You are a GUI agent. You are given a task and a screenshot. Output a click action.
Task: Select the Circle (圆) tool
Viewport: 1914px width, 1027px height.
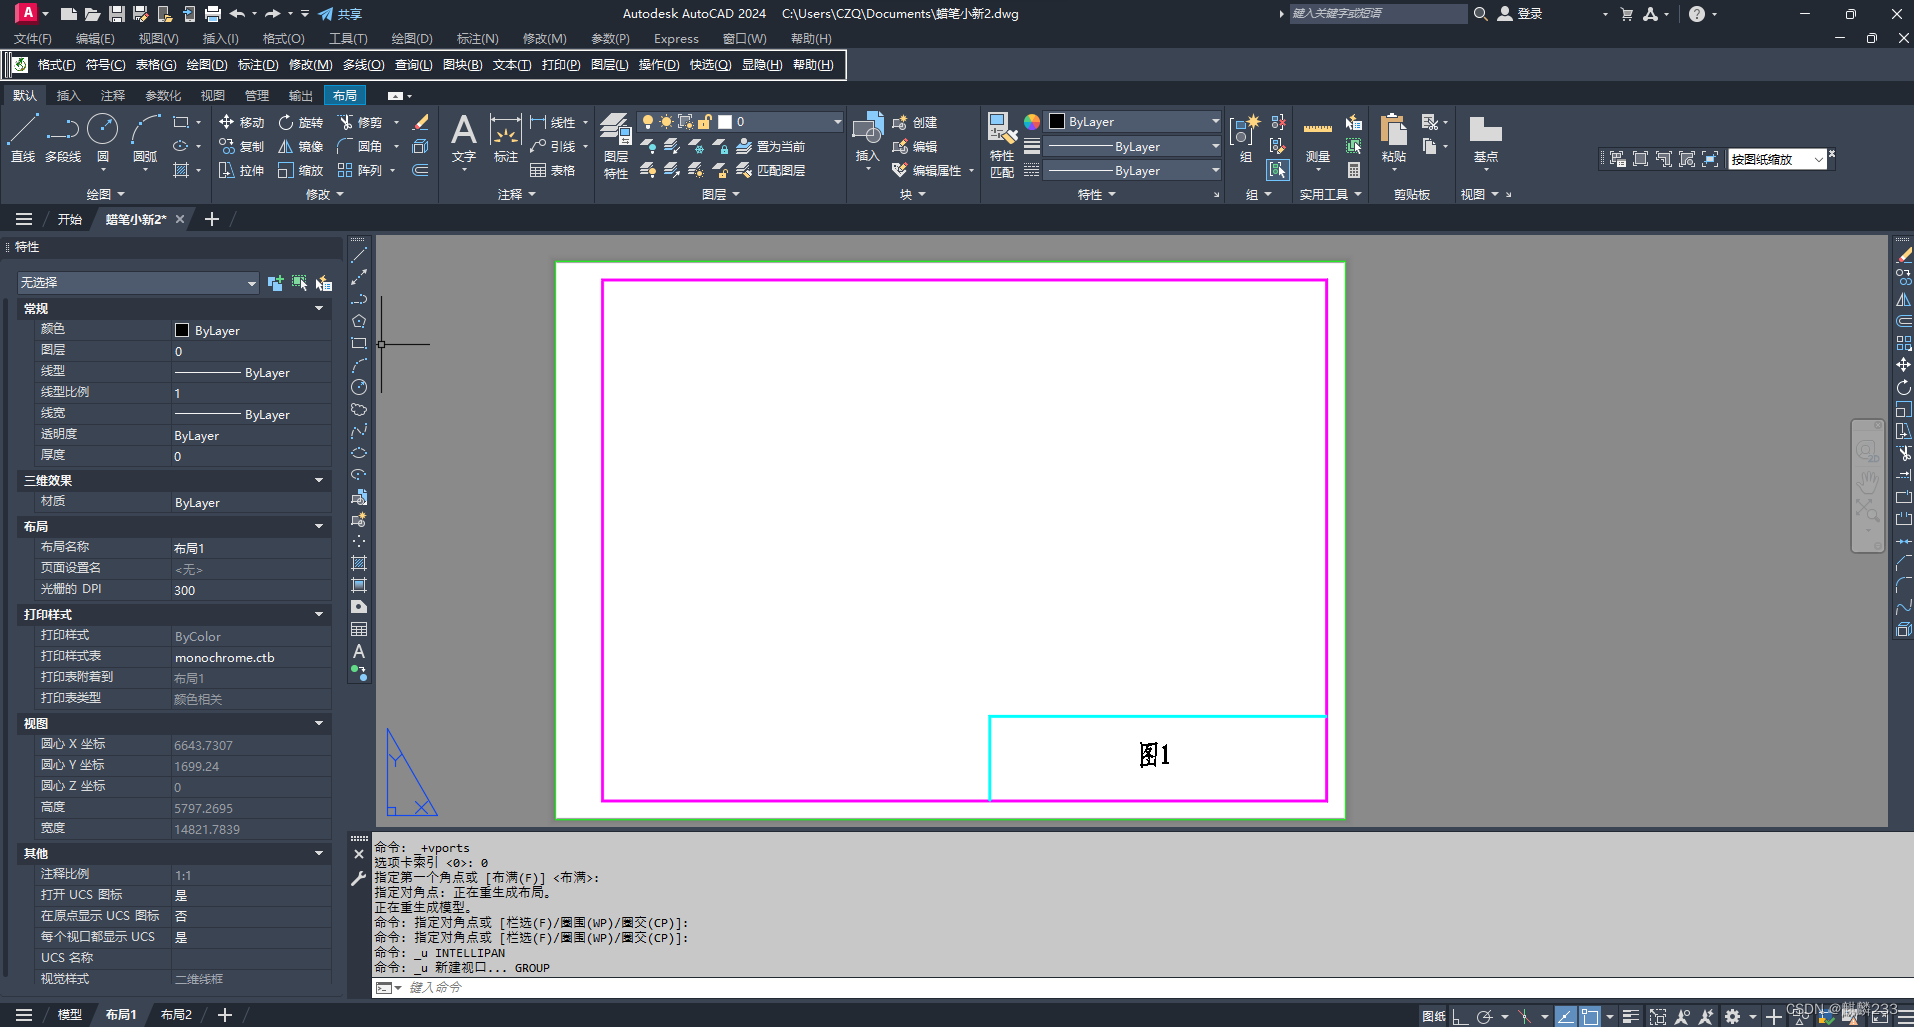[x=103, y=138]
